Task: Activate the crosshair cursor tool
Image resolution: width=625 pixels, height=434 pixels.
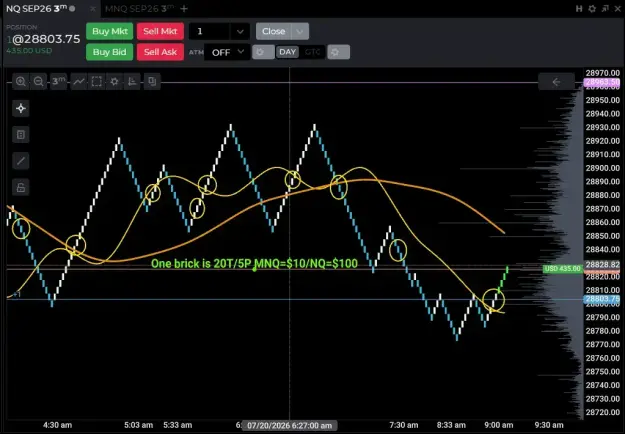Action: click(x=21, y=108)
